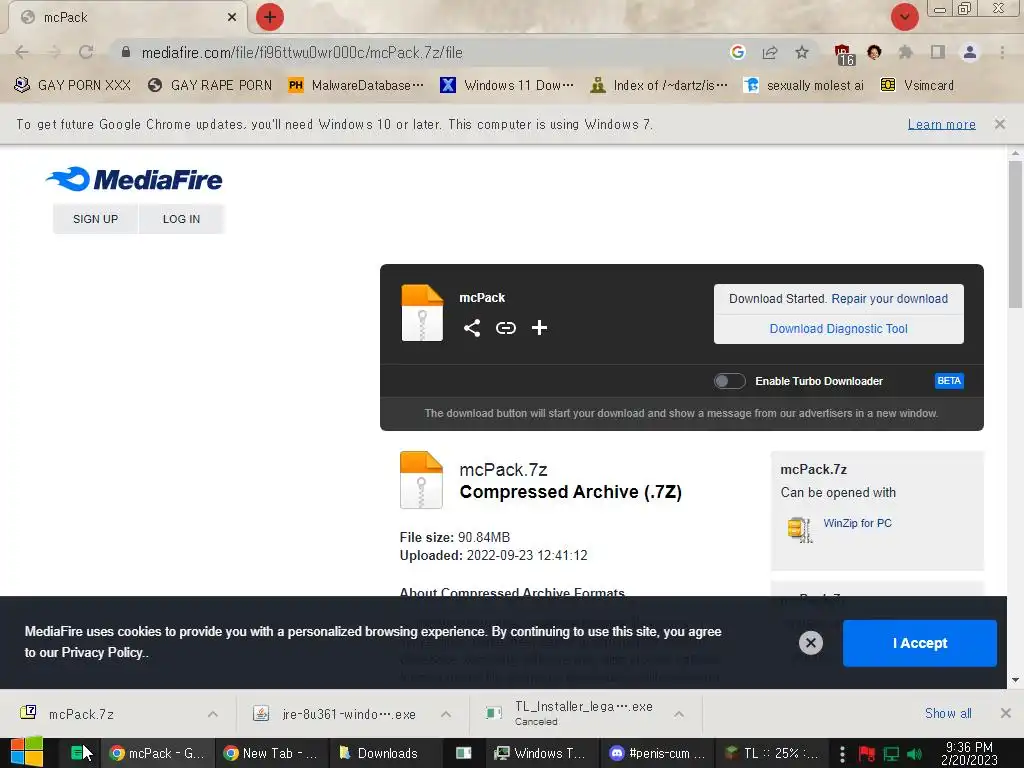Open the Windows Start button
This screenshot has height=768, width=1024.
(x=27, y=752)
